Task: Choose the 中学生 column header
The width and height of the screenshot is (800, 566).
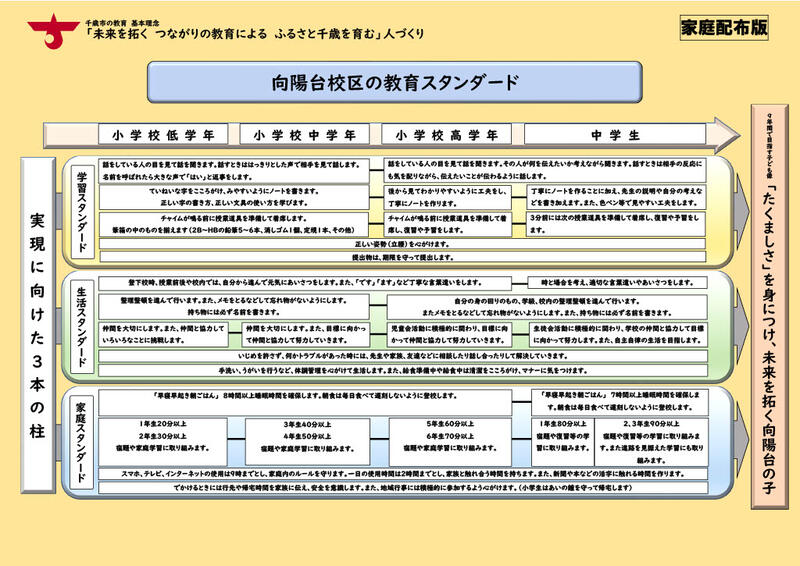Action: (x=609, y=134)
